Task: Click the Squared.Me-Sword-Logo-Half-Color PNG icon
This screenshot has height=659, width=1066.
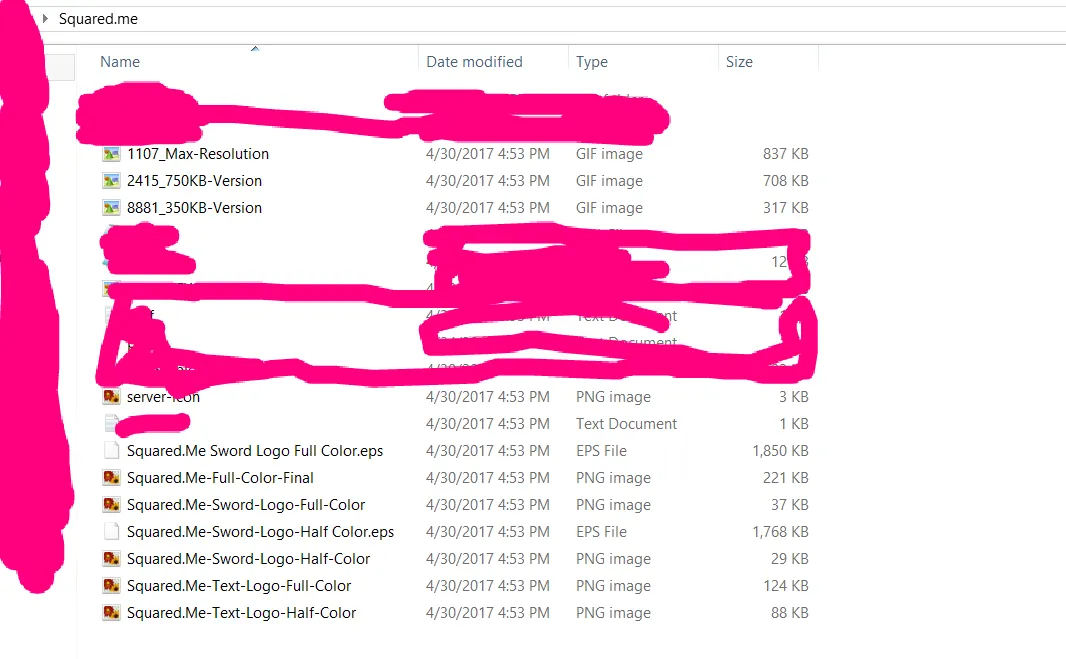Action: [x=111, y=559]
